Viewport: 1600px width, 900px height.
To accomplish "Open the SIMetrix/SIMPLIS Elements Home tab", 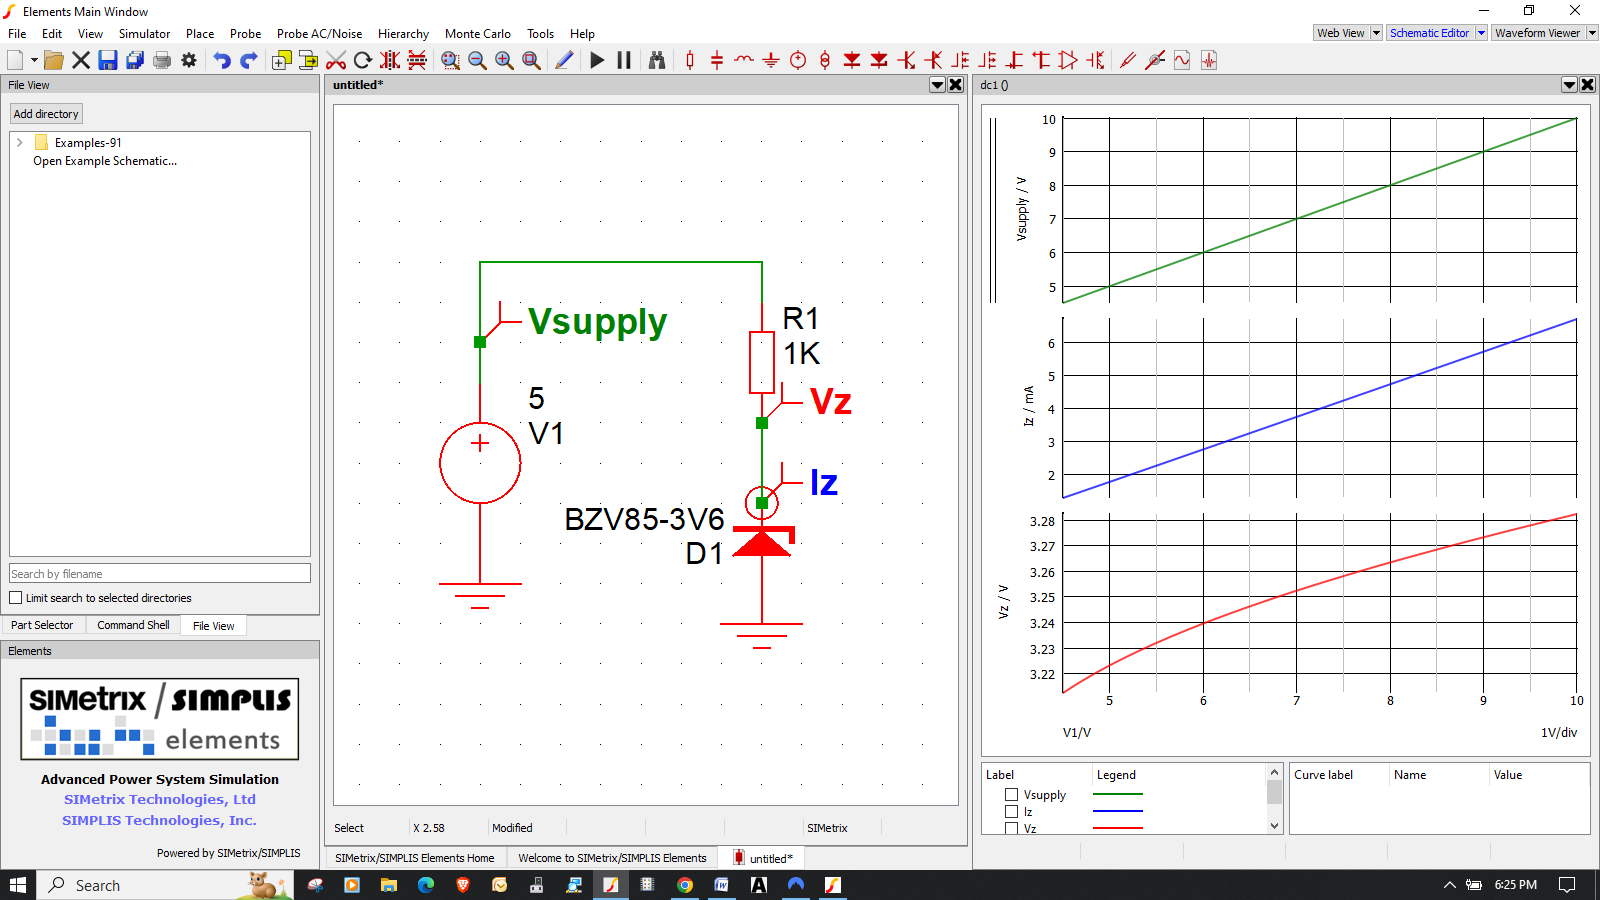I will pyautogui.click(x=415, y=858).
